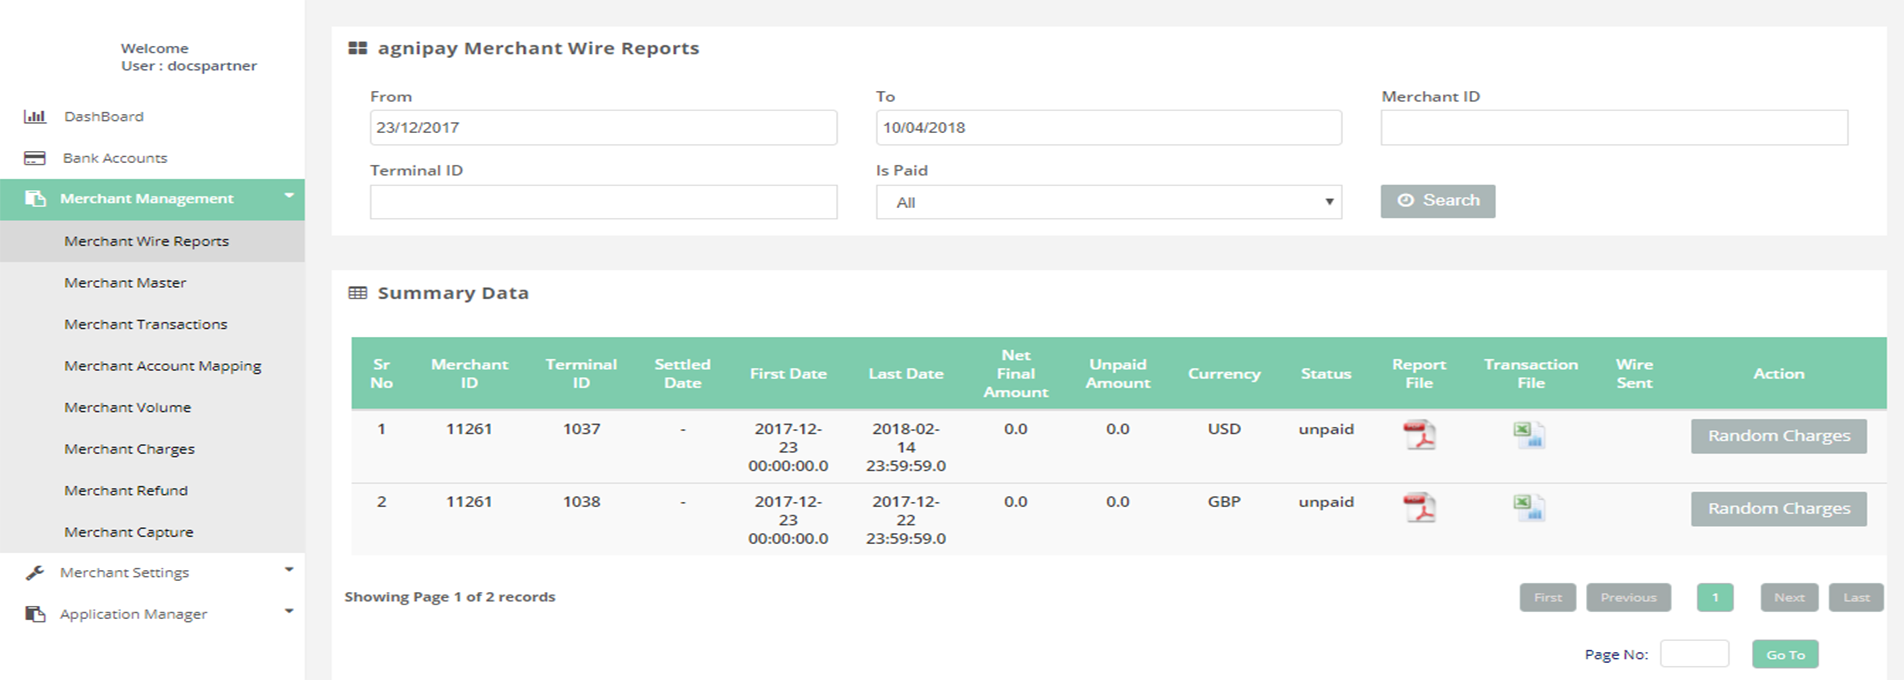Image resolution: width=1904 pixels, height=680 pixels.
Task: Click Random Charges for USD row
Action: pyautogui.click(x=1778, y=436)
